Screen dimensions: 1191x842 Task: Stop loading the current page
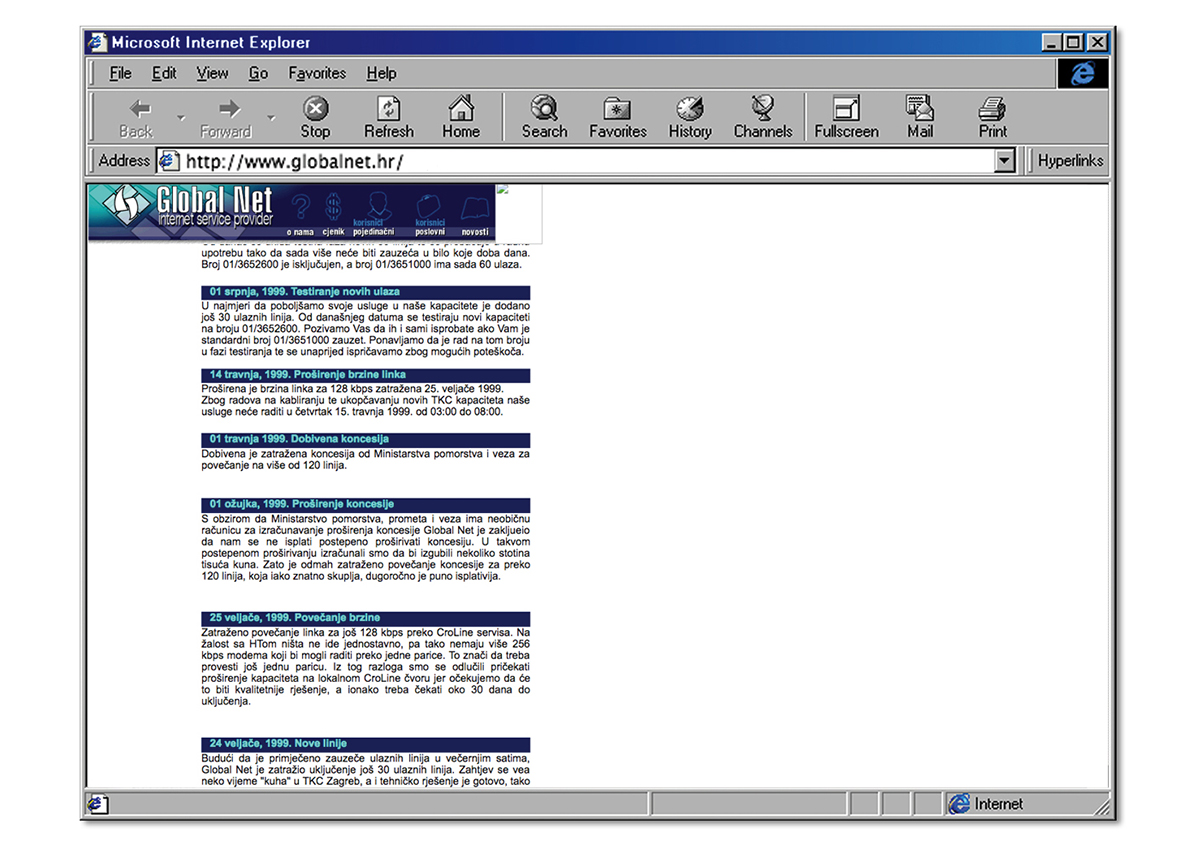click(x=315, y=115)
